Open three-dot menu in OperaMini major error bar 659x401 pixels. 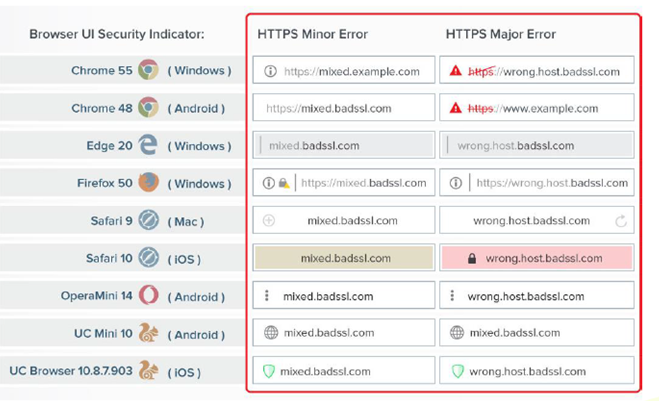[x=453, y=296]
